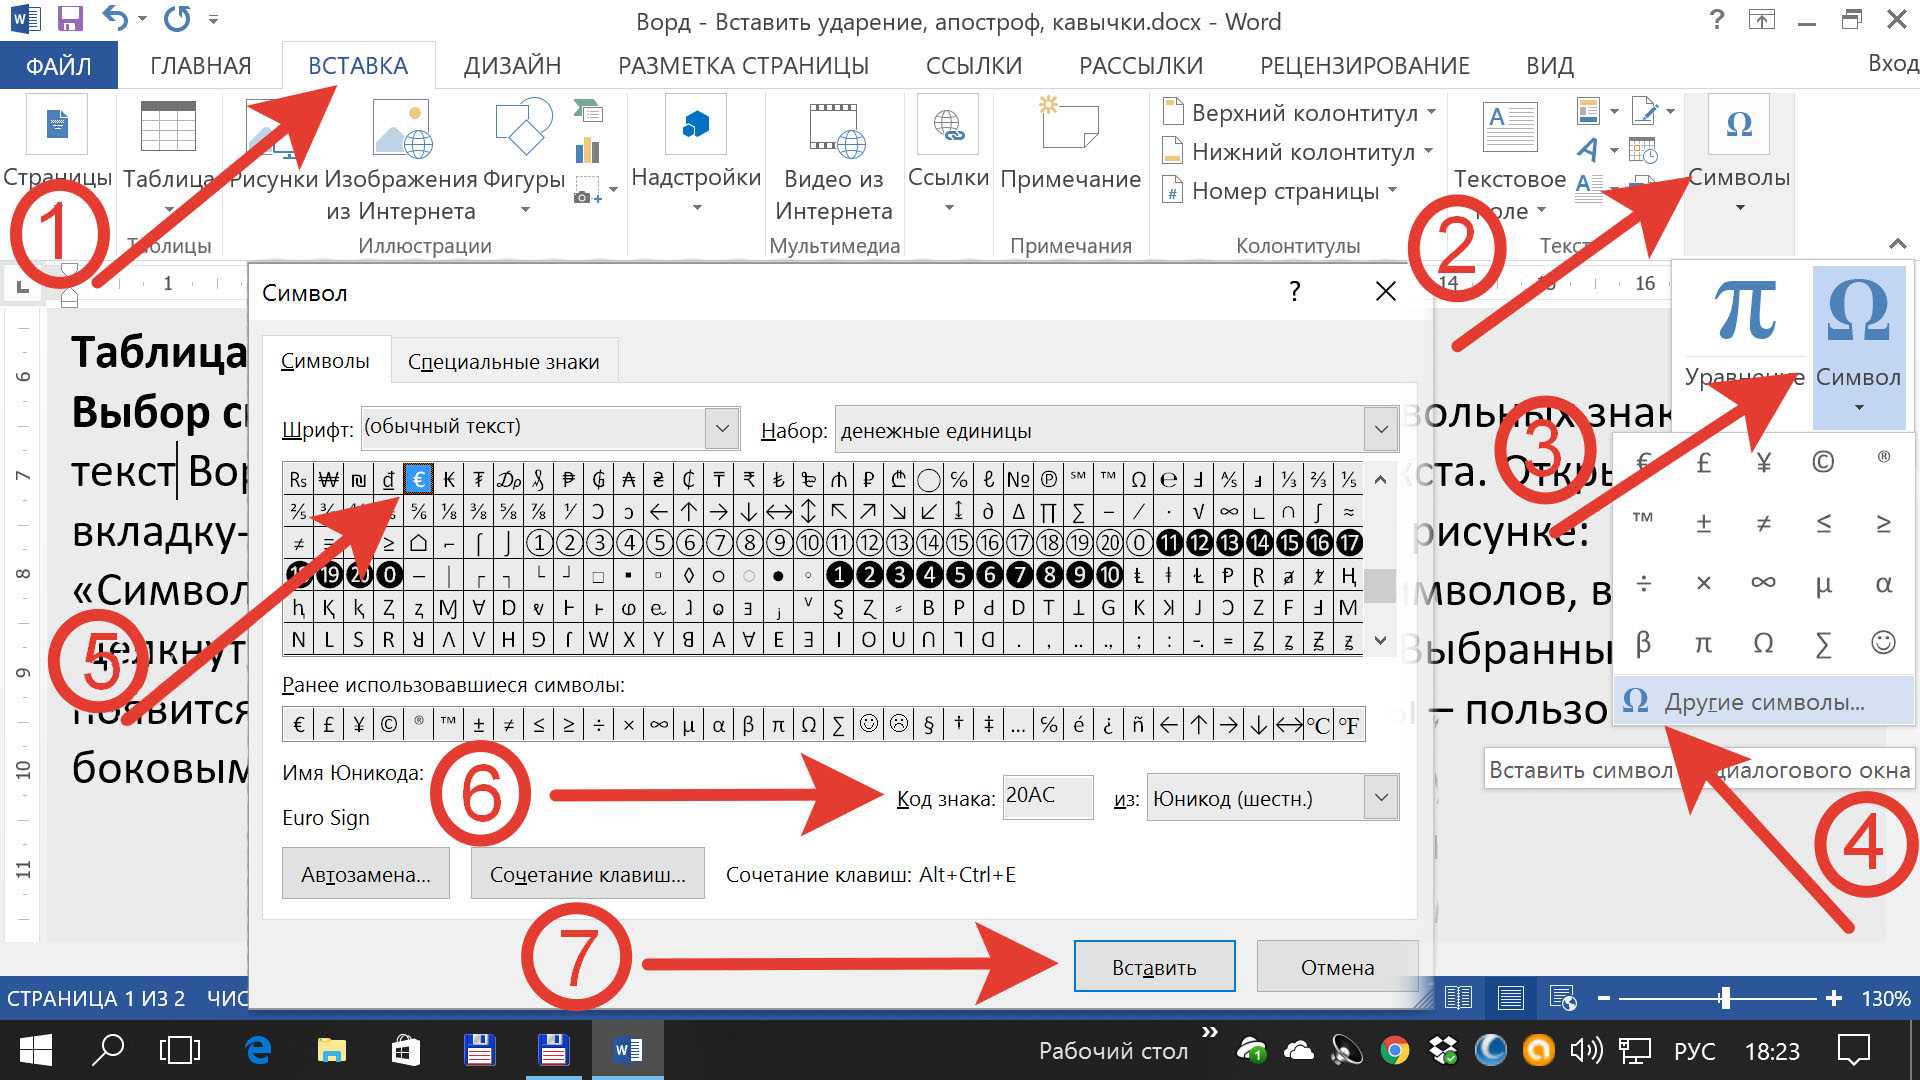Click the Таблица insert icon

(167, 157)
